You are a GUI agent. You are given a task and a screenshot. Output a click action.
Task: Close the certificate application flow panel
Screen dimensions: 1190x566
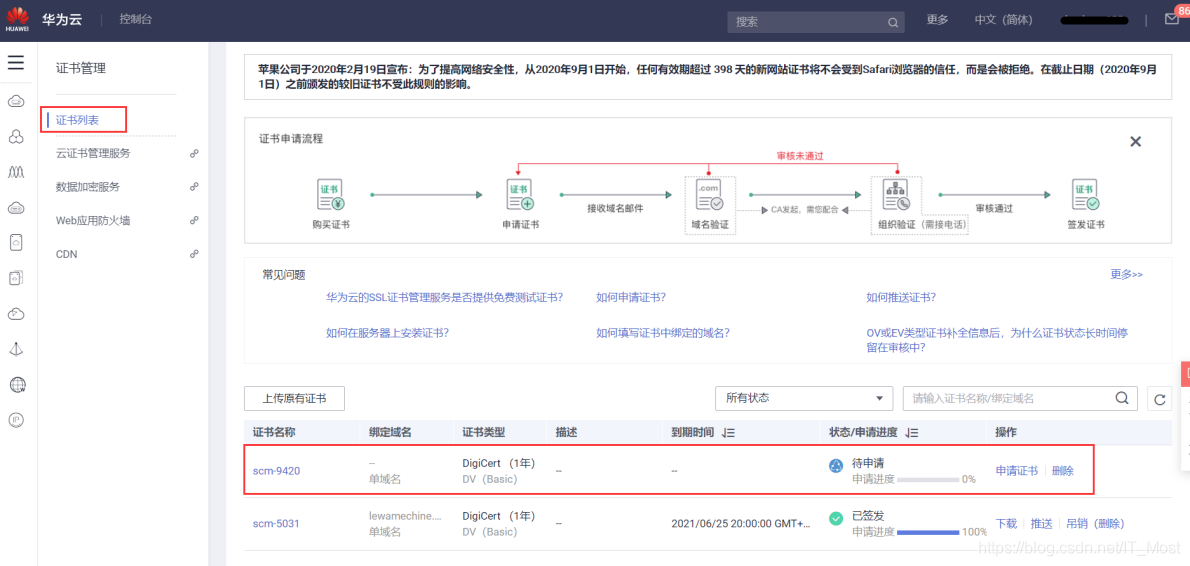point(1135,141)
